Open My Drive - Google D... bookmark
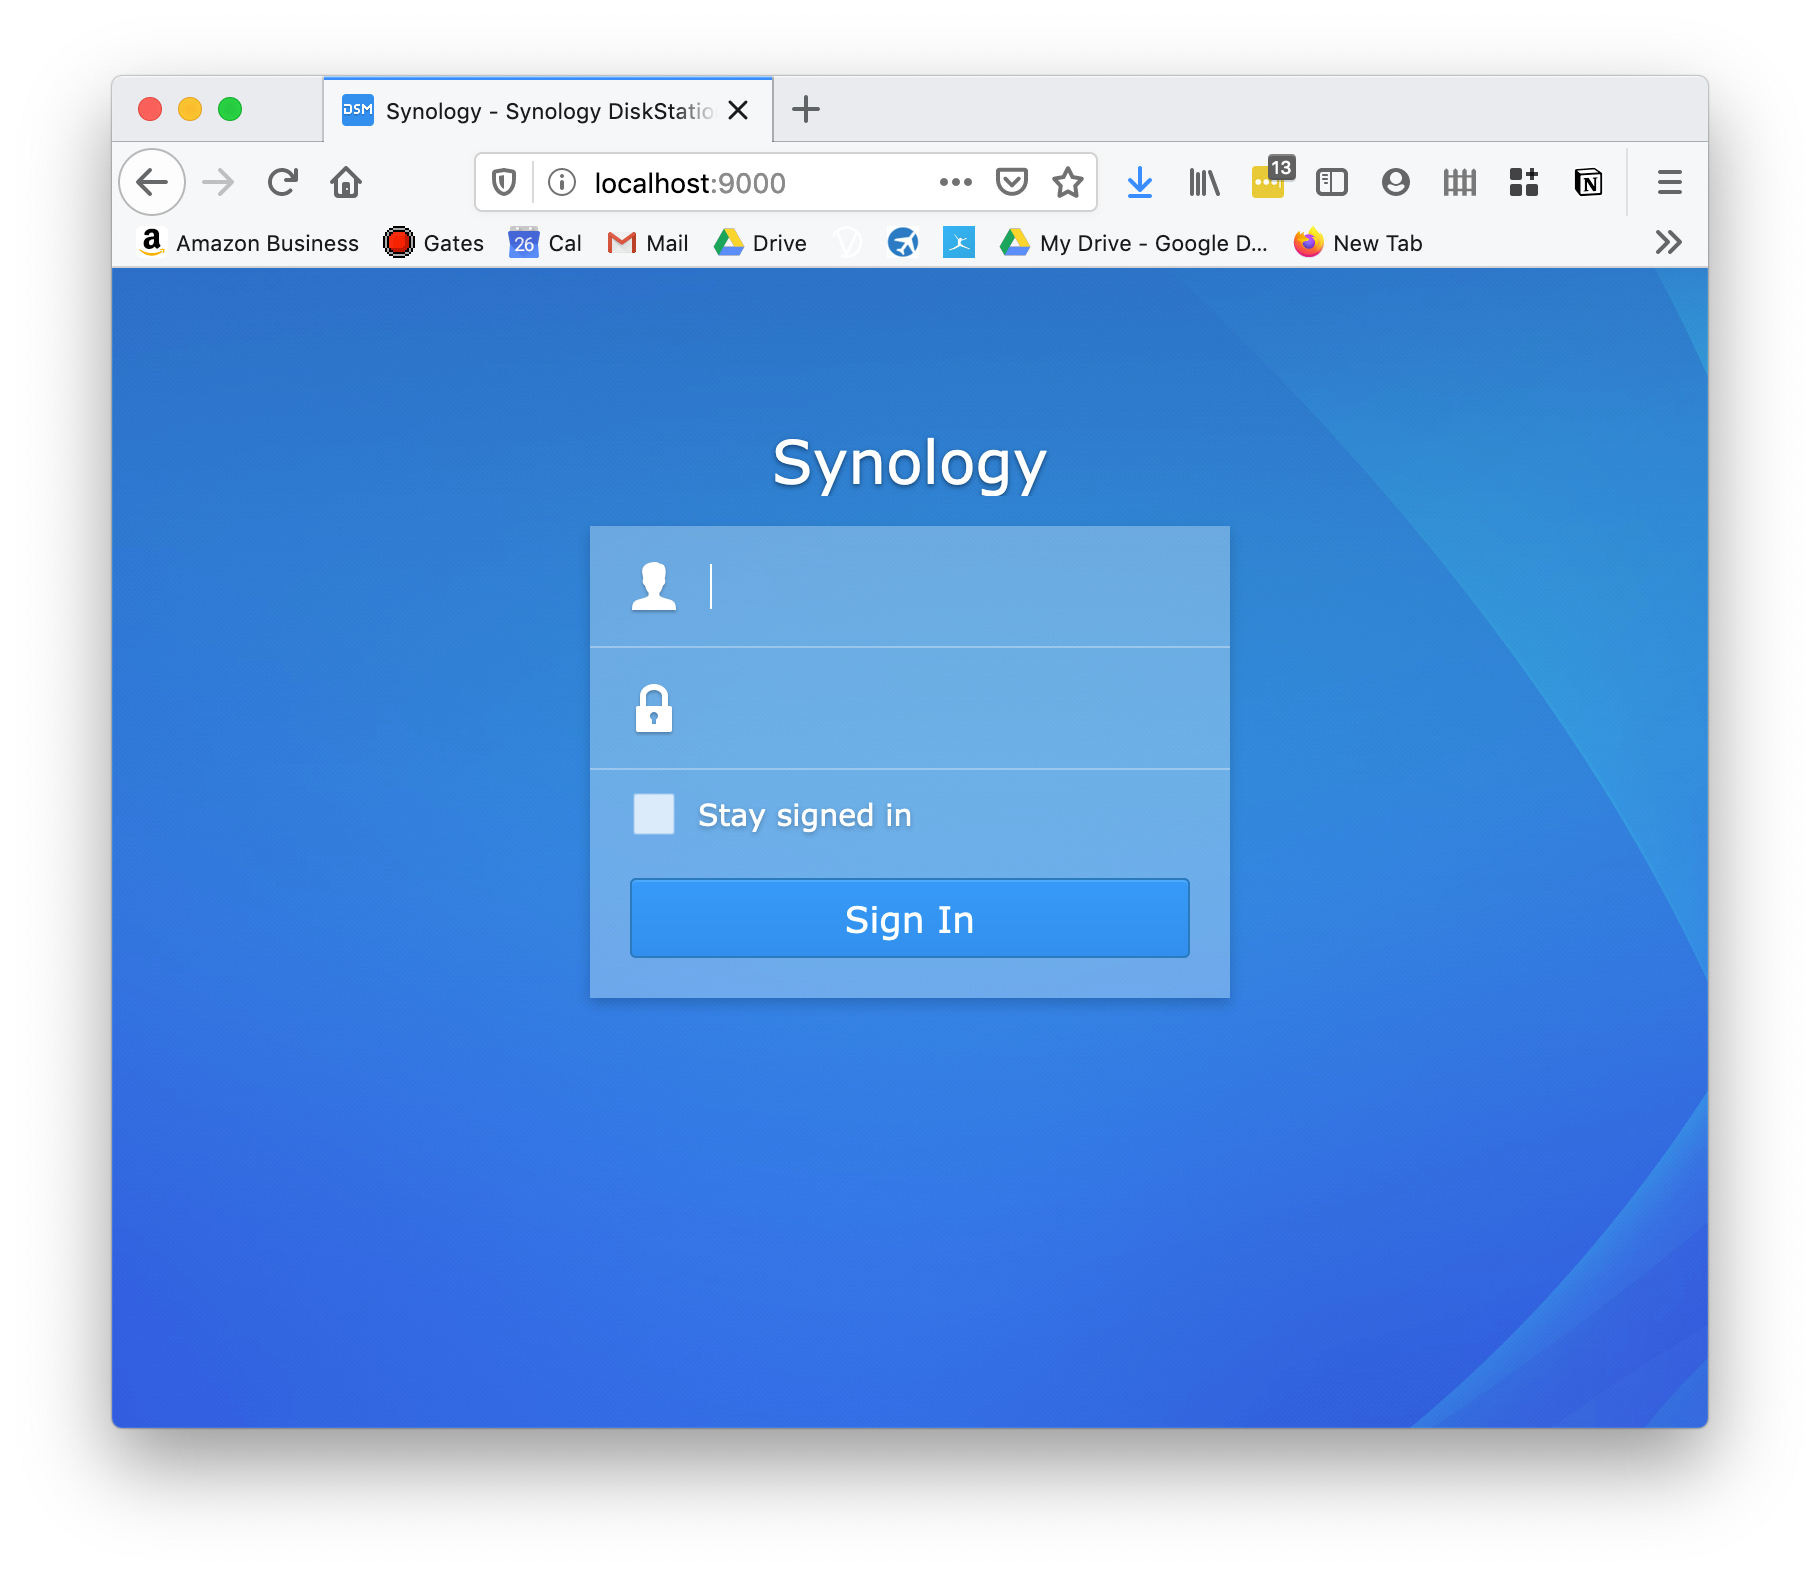Image resolution: width=1820 pixels, height=1576 pixels. click(x=1134, y=243)
